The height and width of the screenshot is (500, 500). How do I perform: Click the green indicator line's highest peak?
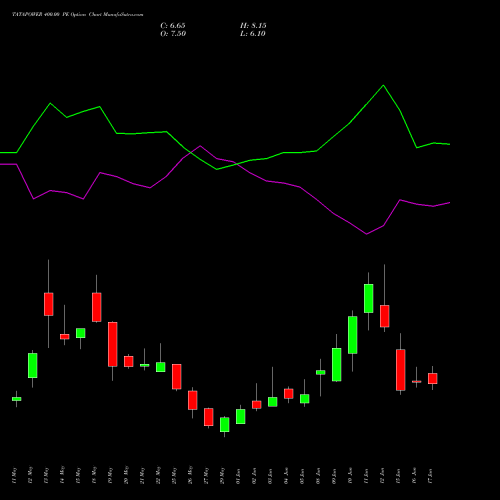(383, 85)
